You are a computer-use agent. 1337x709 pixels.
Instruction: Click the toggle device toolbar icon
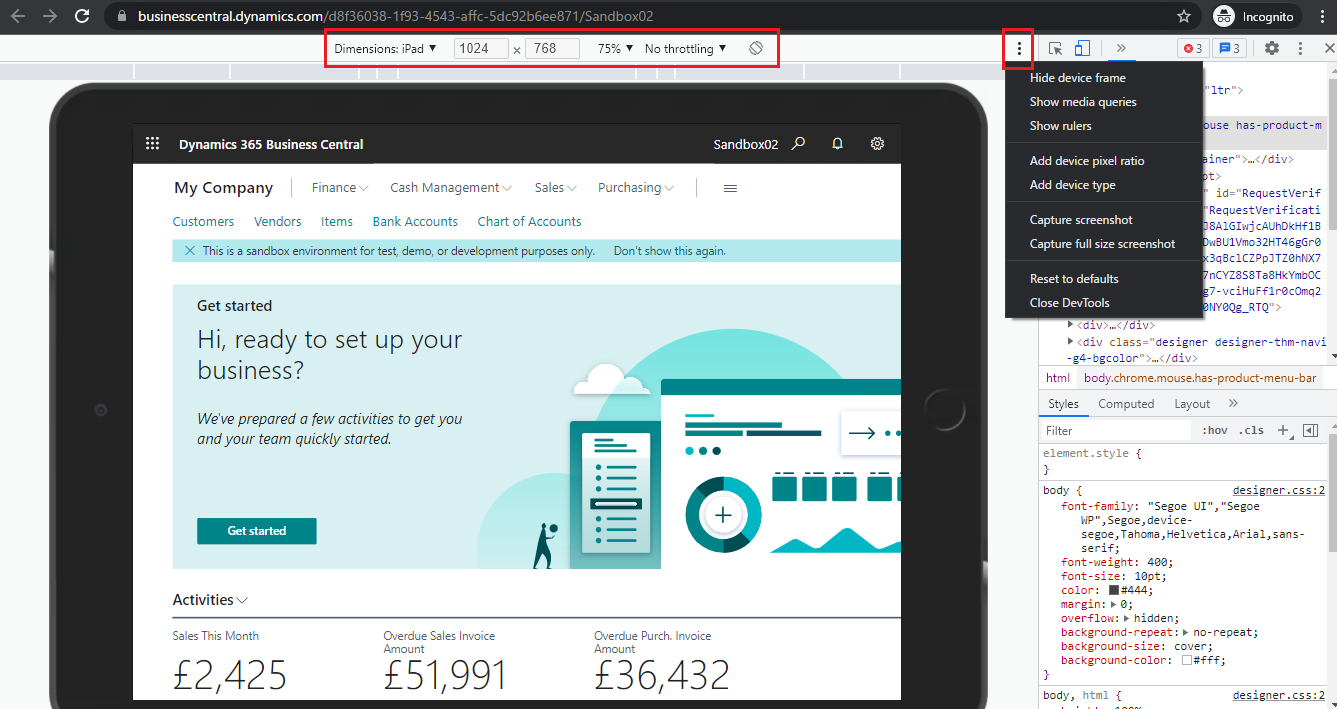click(1082, 47)
